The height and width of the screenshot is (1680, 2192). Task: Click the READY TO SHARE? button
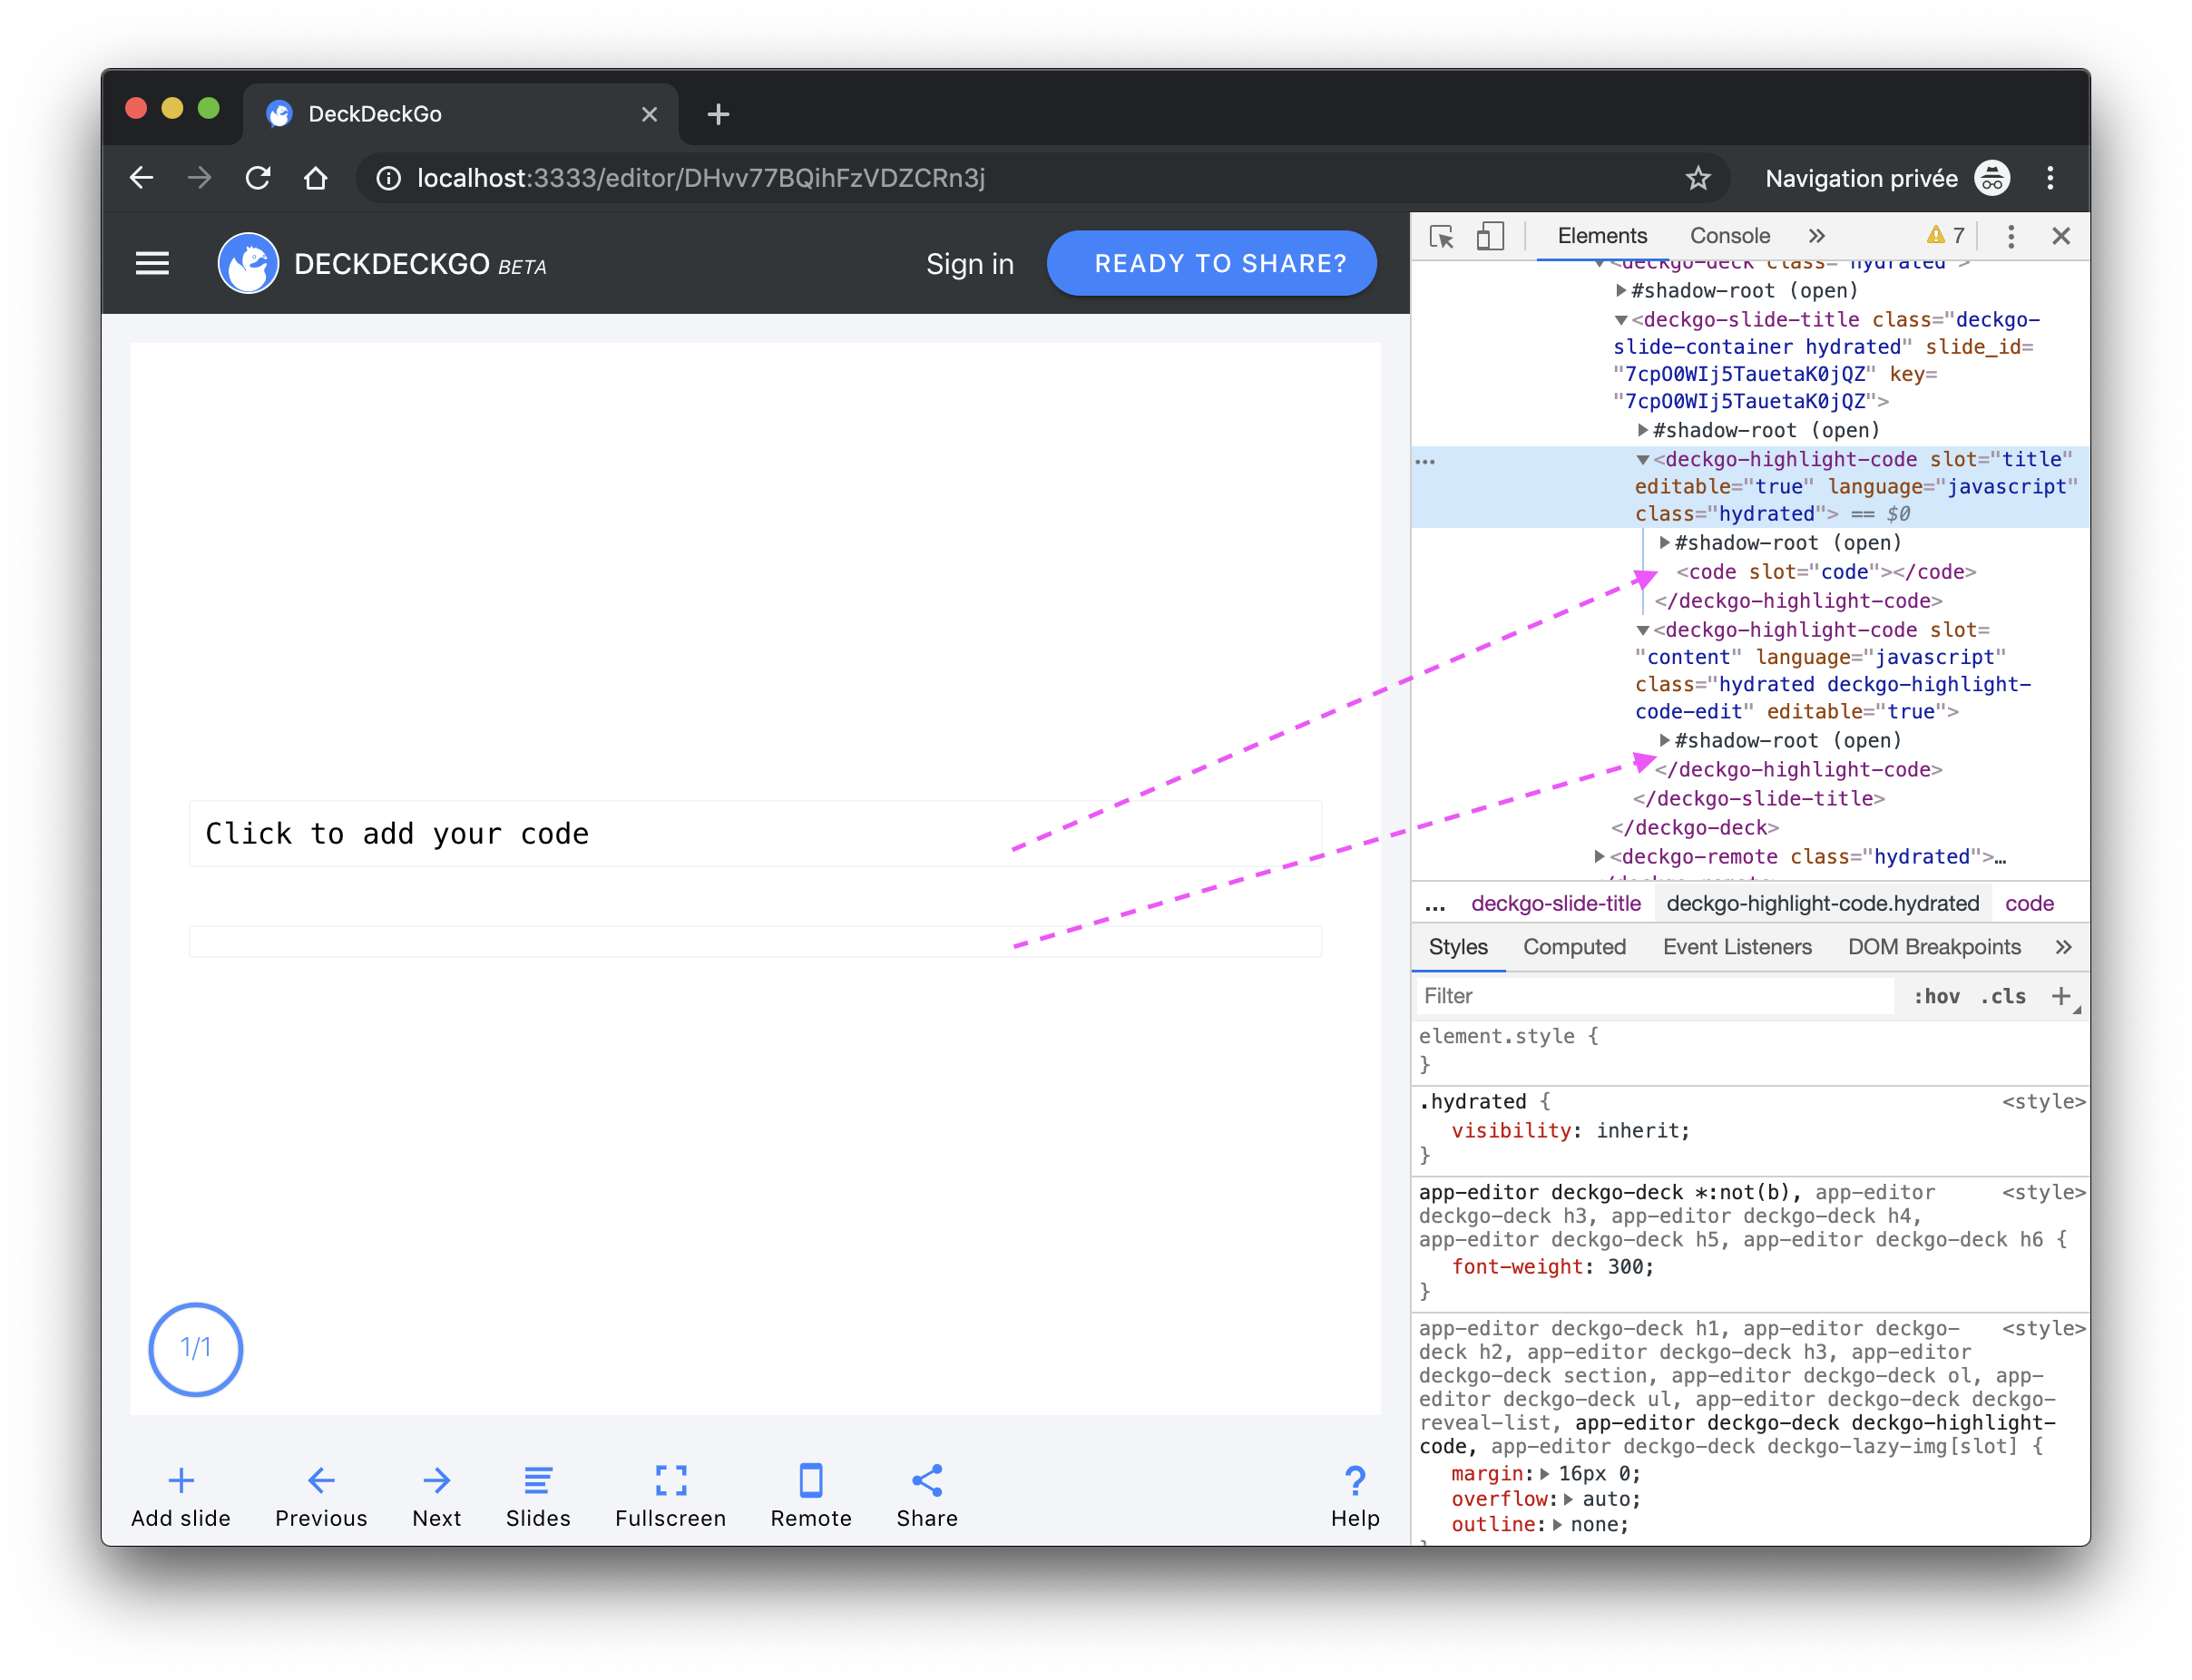point(1211,263)
